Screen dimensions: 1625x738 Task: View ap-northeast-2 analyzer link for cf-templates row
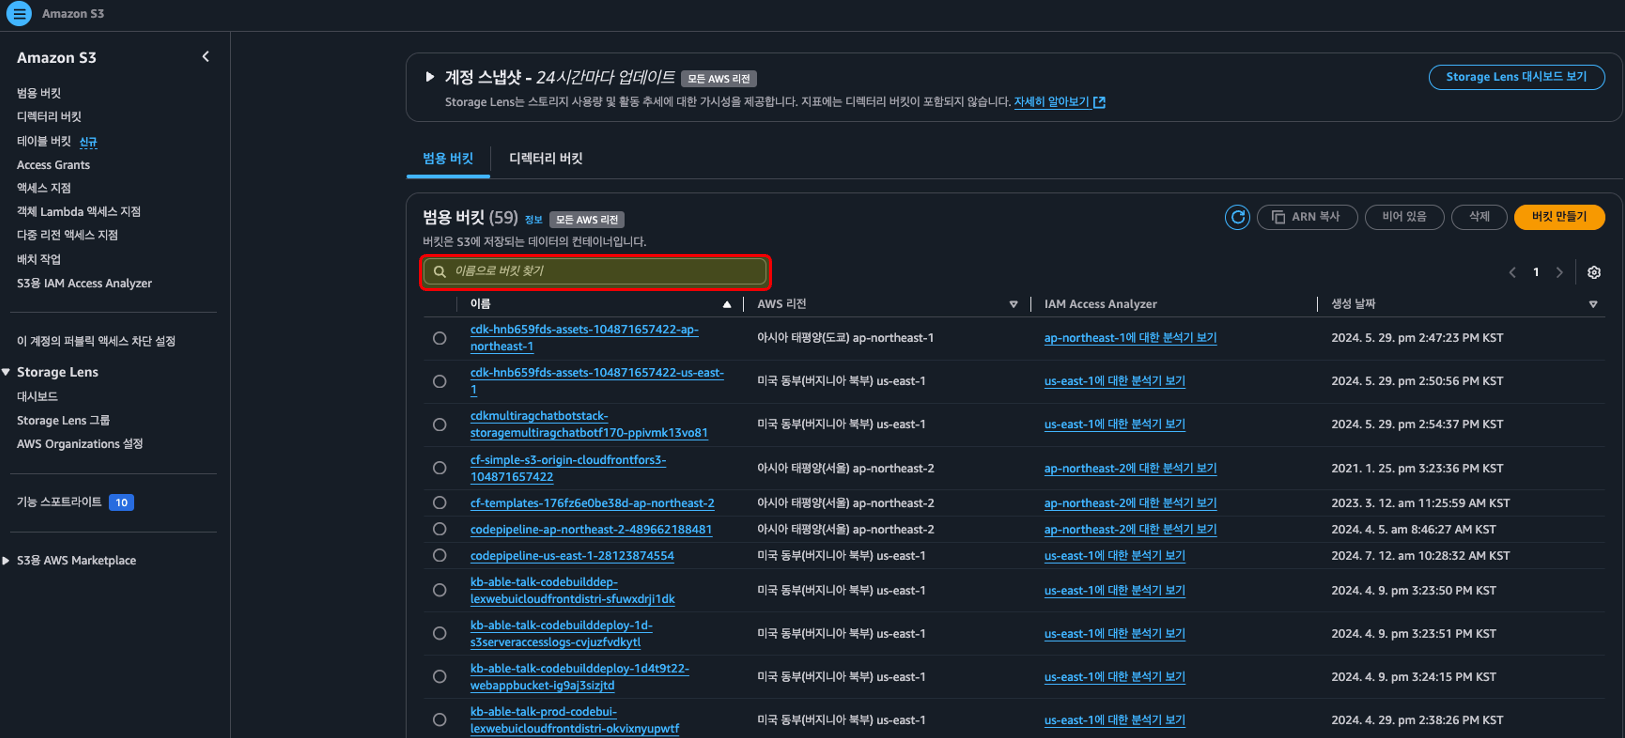tap(1130, 503)
